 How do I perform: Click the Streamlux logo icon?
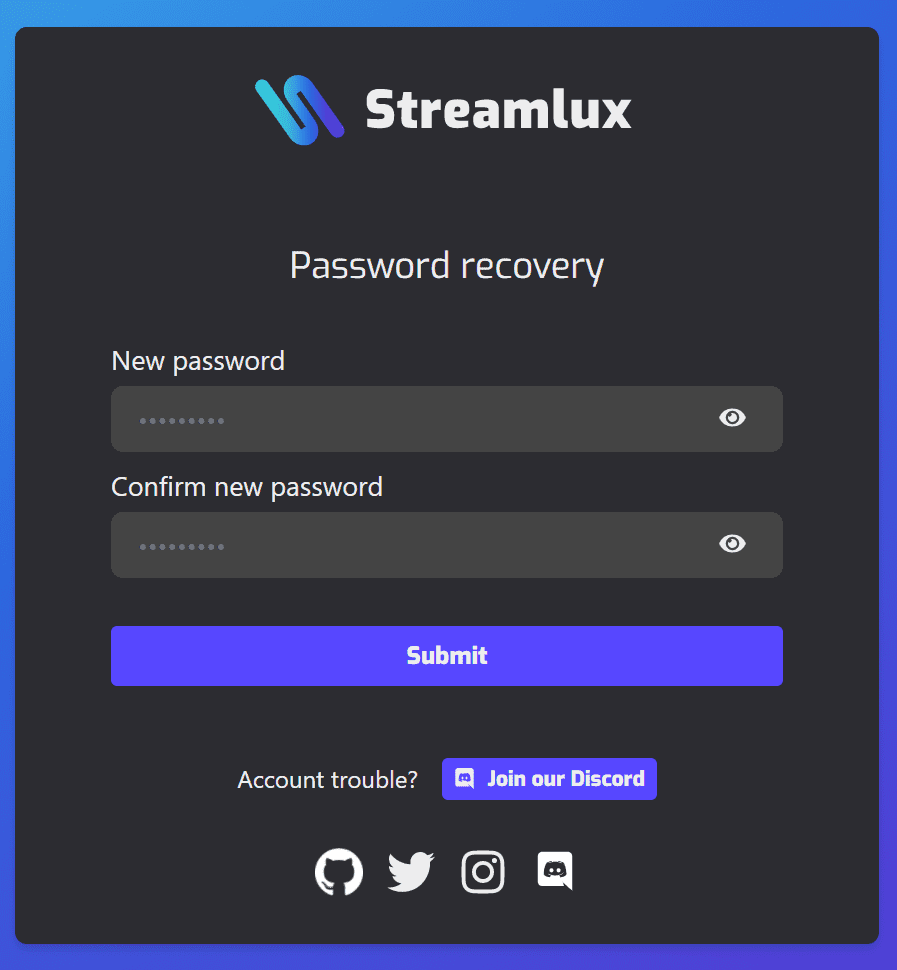[299, 110]
